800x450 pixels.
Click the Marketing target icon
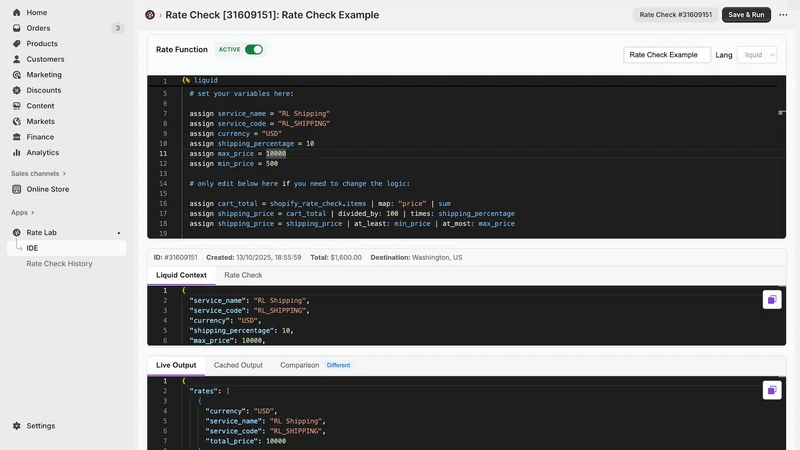16,74
